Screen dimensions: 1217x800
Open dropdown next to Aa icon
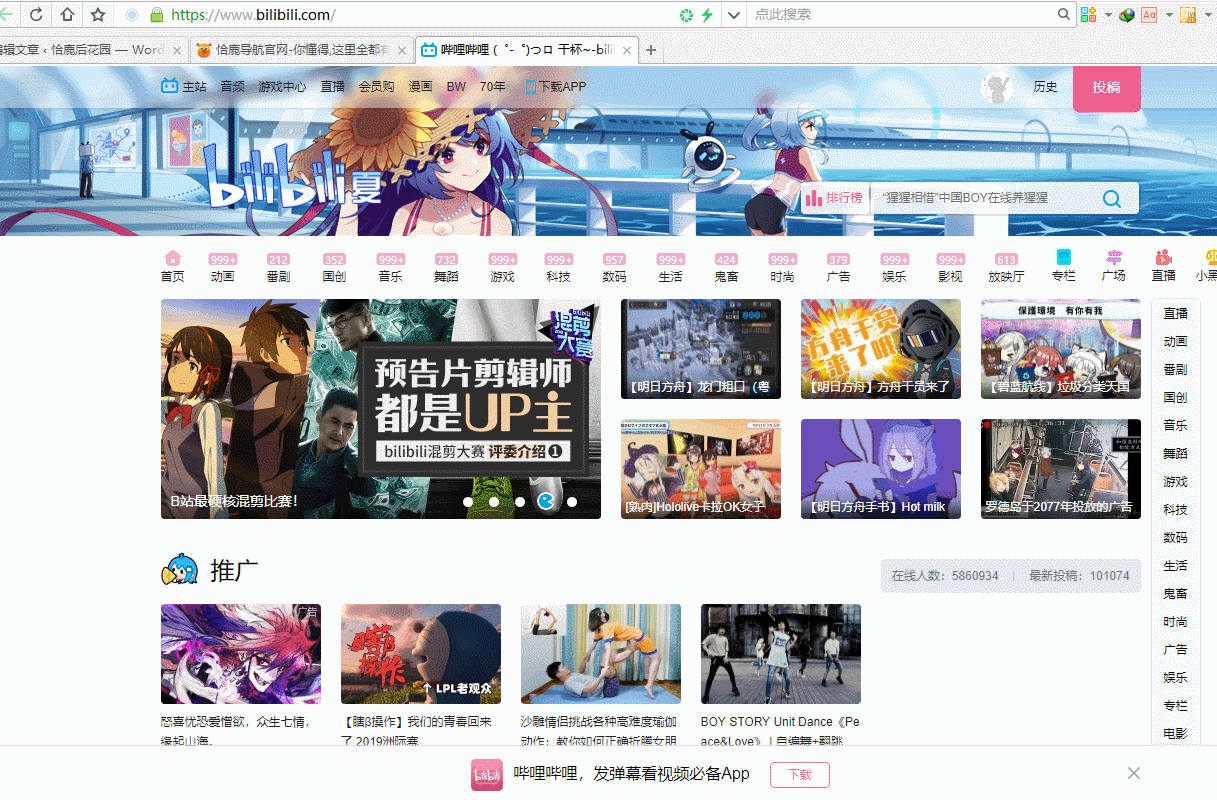point(1168,15)
